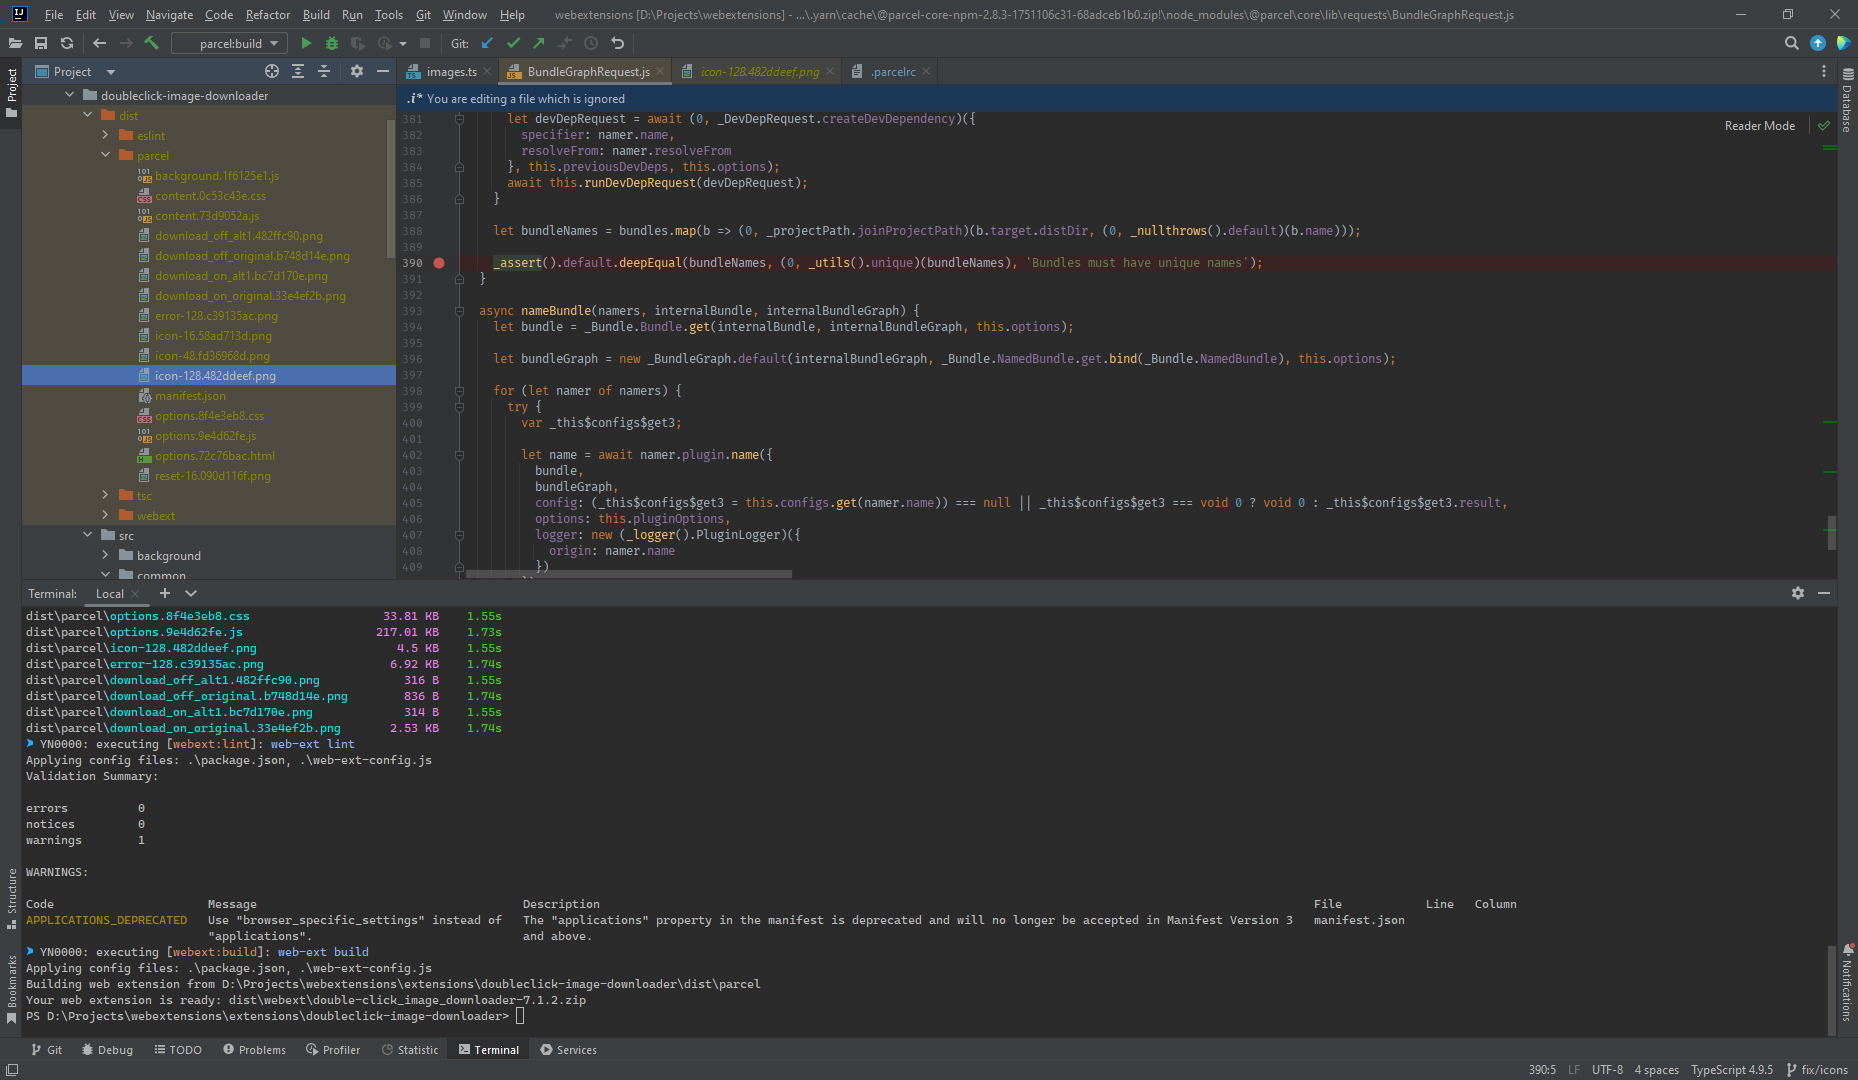Viewport: 1858px width, 1080px height.
Task: Collapse All nodes in the Project panel
Action: pyautogui.click(x=324, y=71)
